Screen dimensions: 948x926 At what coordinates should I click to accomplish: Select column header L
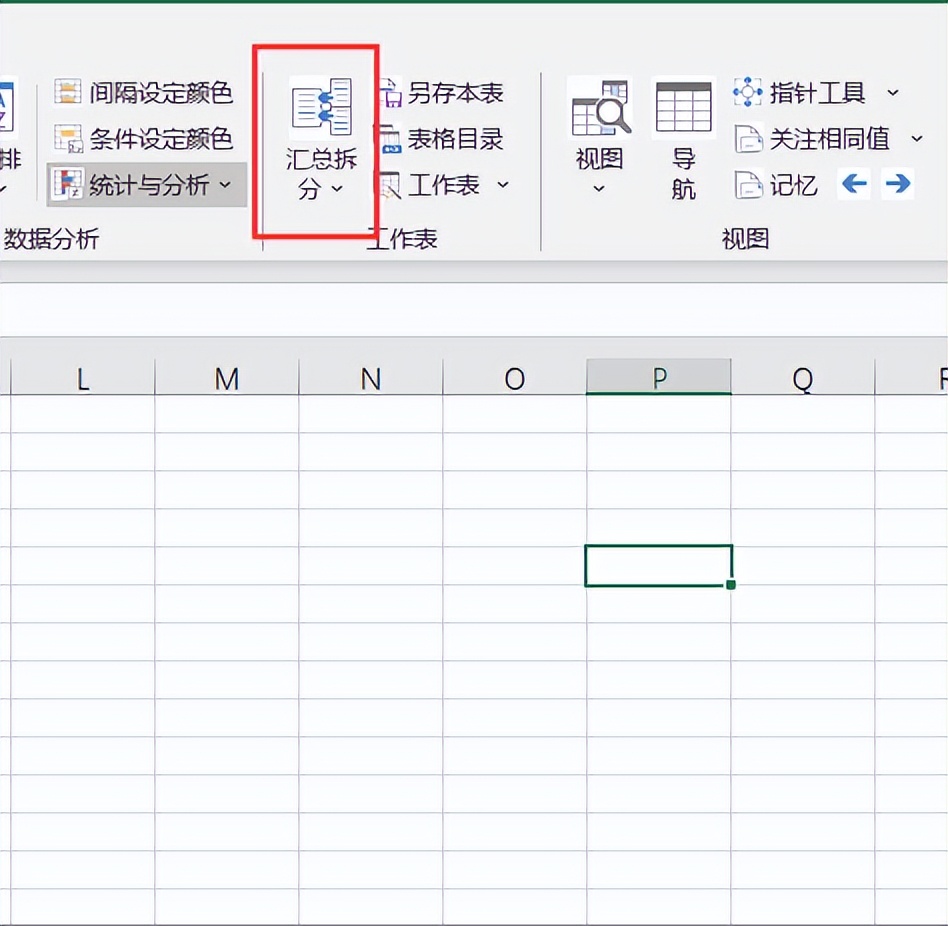(83, 379)
